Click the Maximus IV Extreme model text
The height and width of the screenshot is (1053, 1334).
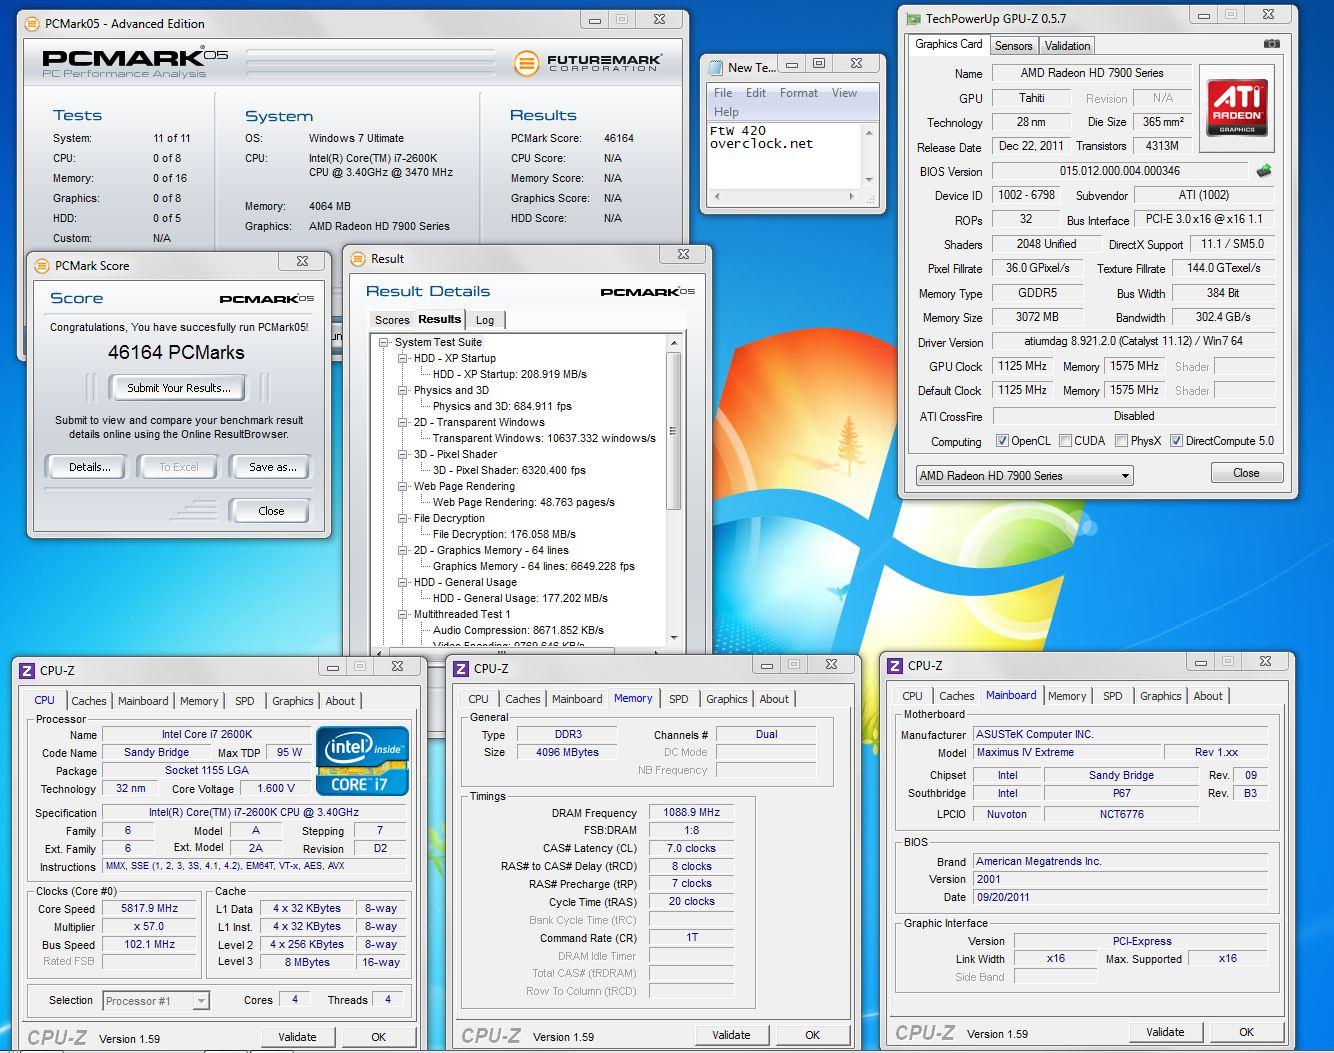[x=1025, y=752]
